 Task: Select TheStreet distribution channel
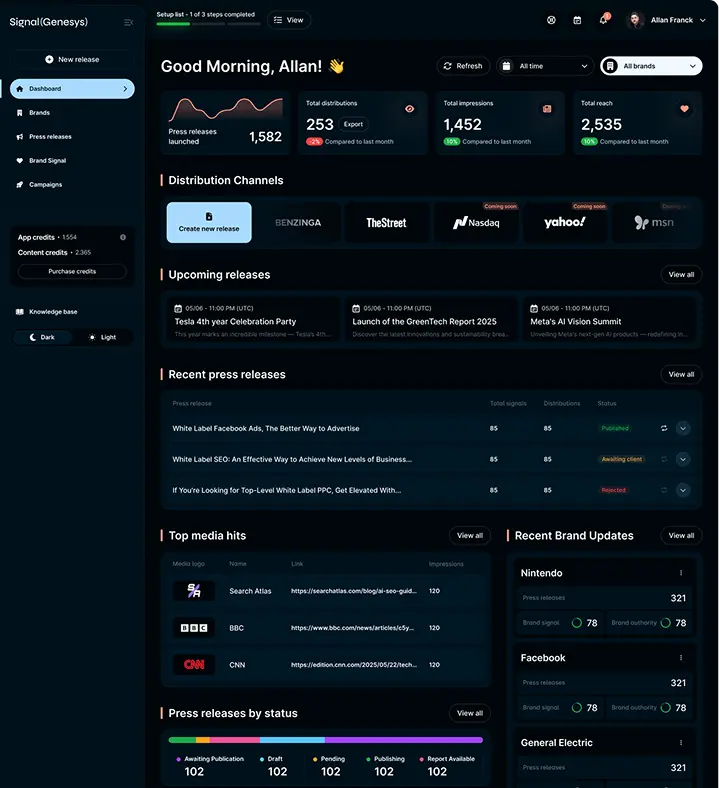(386, 223)
